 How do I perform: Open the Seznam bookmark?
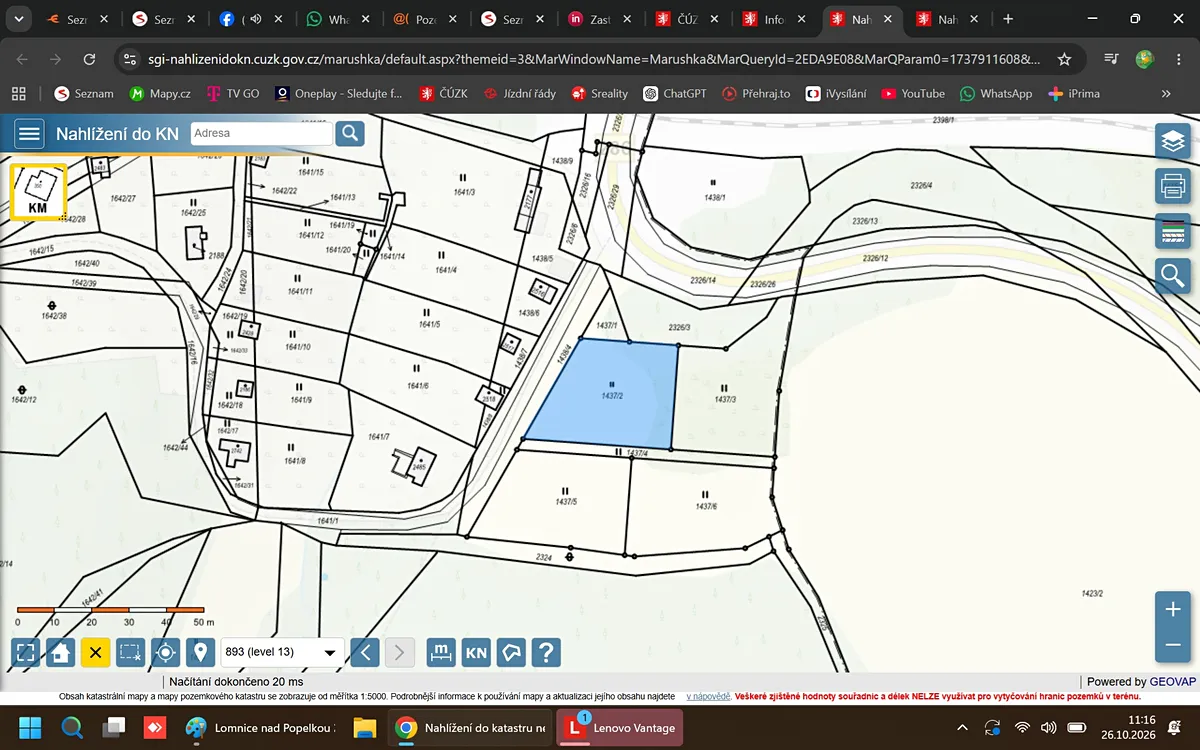84,93
